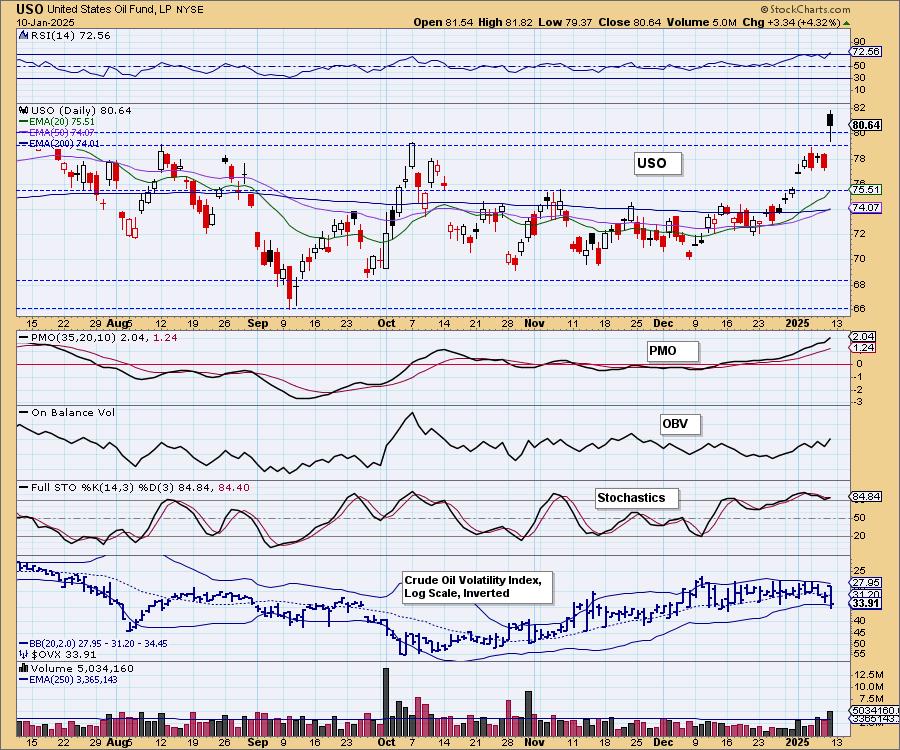Click the Crude Oil Volatility Index annotation box
This screenshot has width=900, height=750.
coord(478,586)
